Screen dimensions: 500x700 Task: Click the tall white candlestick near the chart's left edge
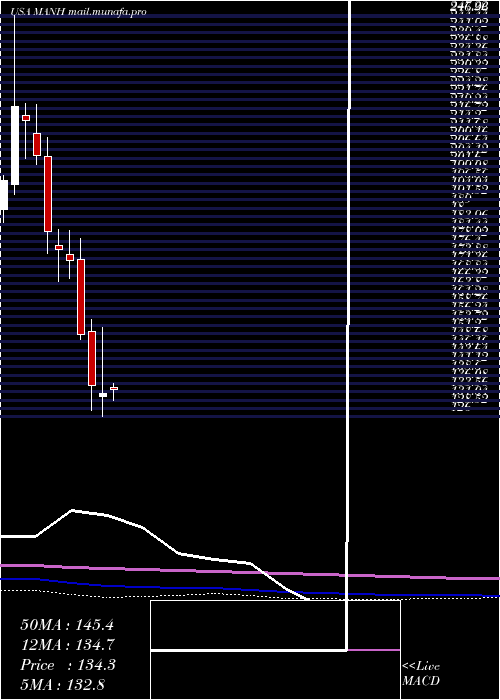pos(15,145)
